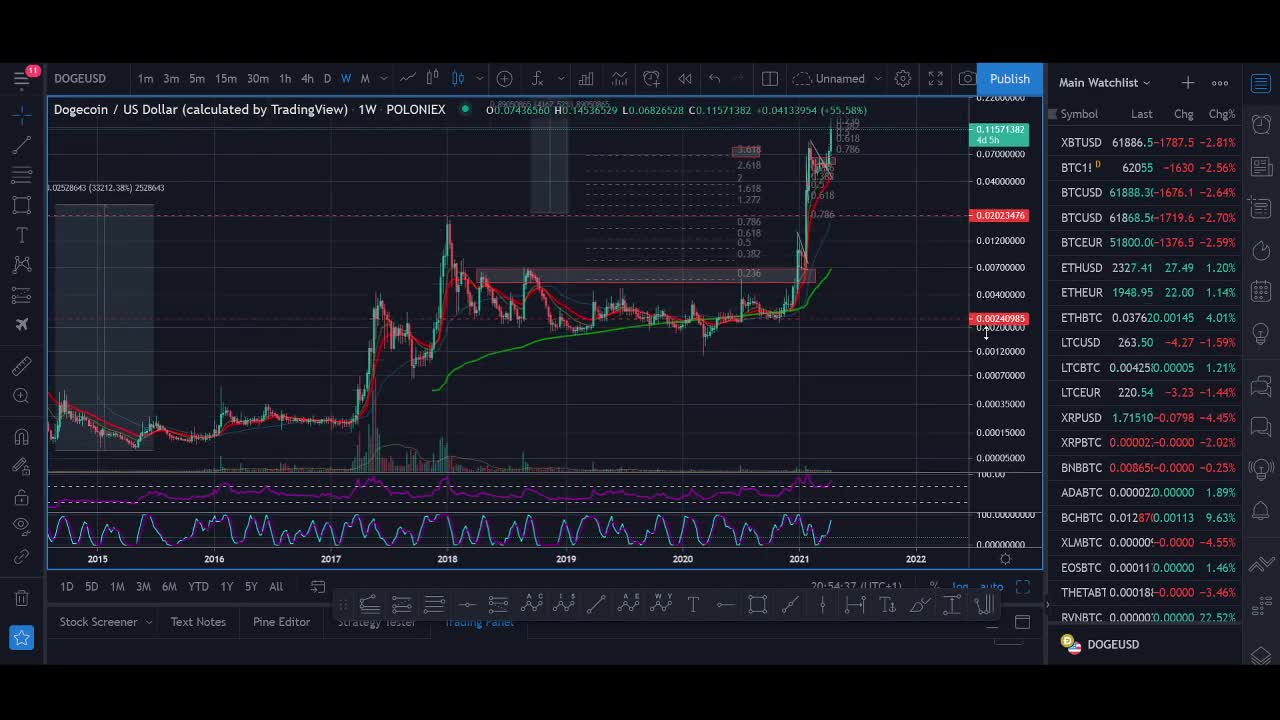Viewport: 1280px width, 720px height.
Task: Set the date range to 1D
Action: pyautogui.click(x=66, y=587)
